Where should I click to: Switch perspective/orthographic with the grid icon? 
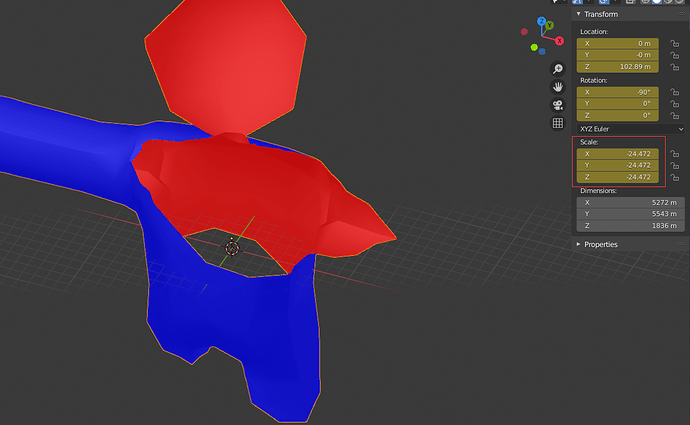click(558, 123)
